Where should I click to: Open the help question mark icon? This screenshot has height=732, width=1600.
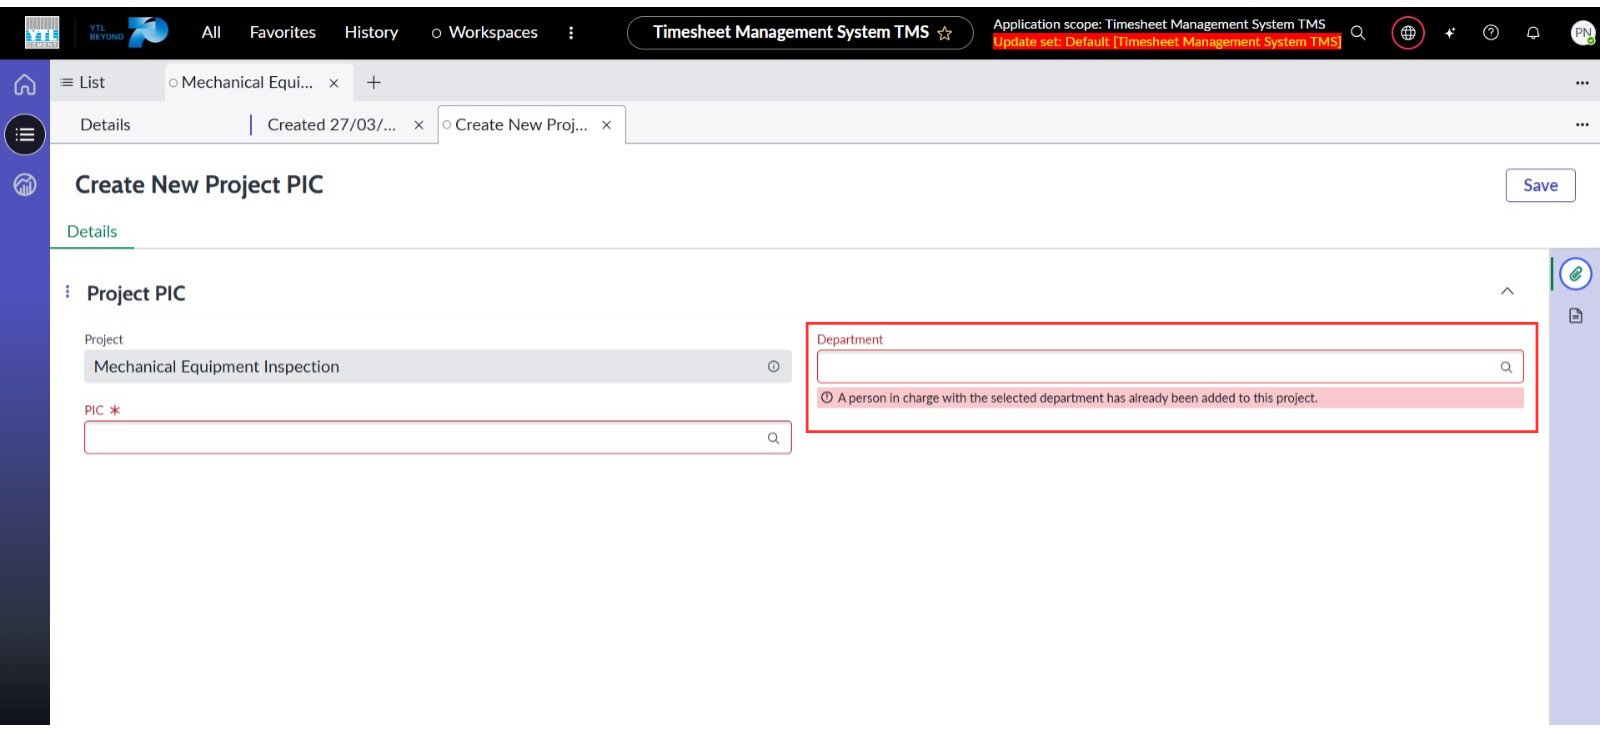pos(1491,33)
